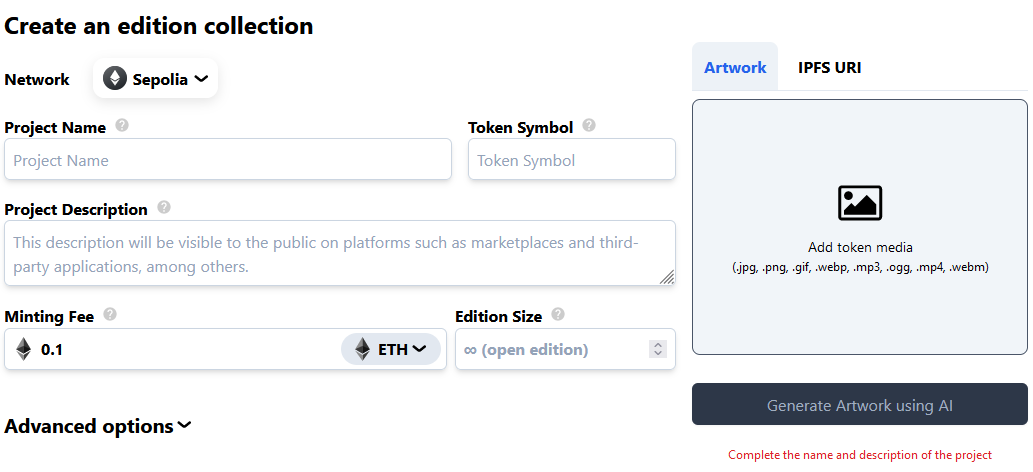Expand the Advanced options section
The image size is (1033, 472).
pos(98,426)
